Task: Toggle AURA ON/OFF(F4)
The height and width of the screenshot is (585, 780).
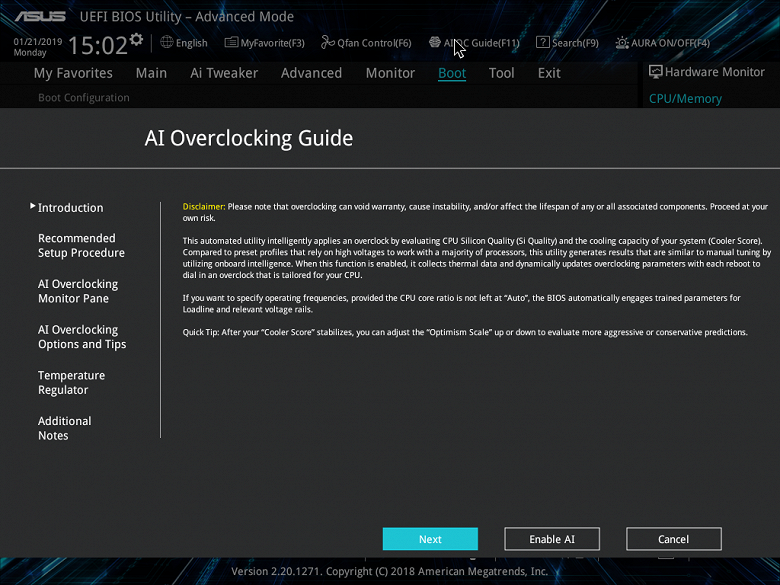Action: (670, 43)
